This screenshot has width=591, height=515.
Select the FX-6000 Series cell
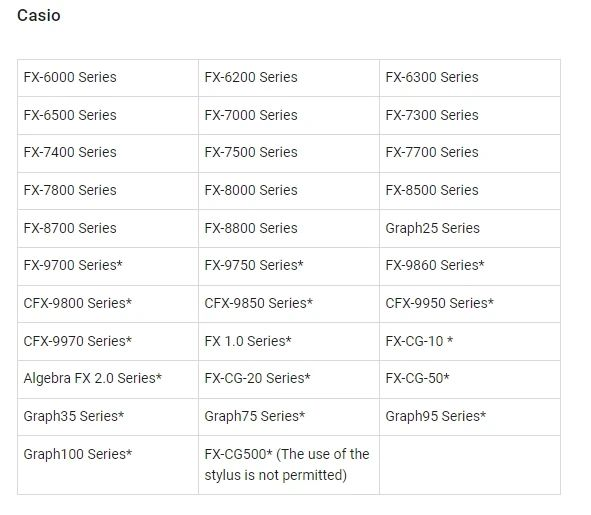(108, 78)
